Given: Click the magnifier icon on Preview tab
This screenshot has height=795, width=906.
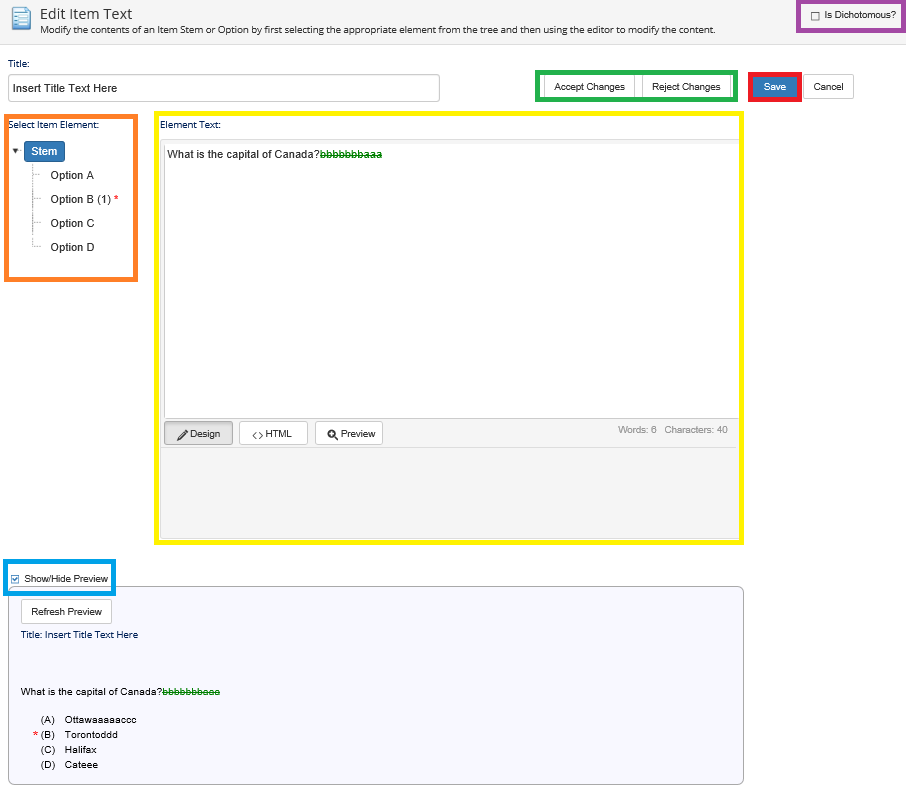Looking at the screenshot, I should [x=332, y=434].
